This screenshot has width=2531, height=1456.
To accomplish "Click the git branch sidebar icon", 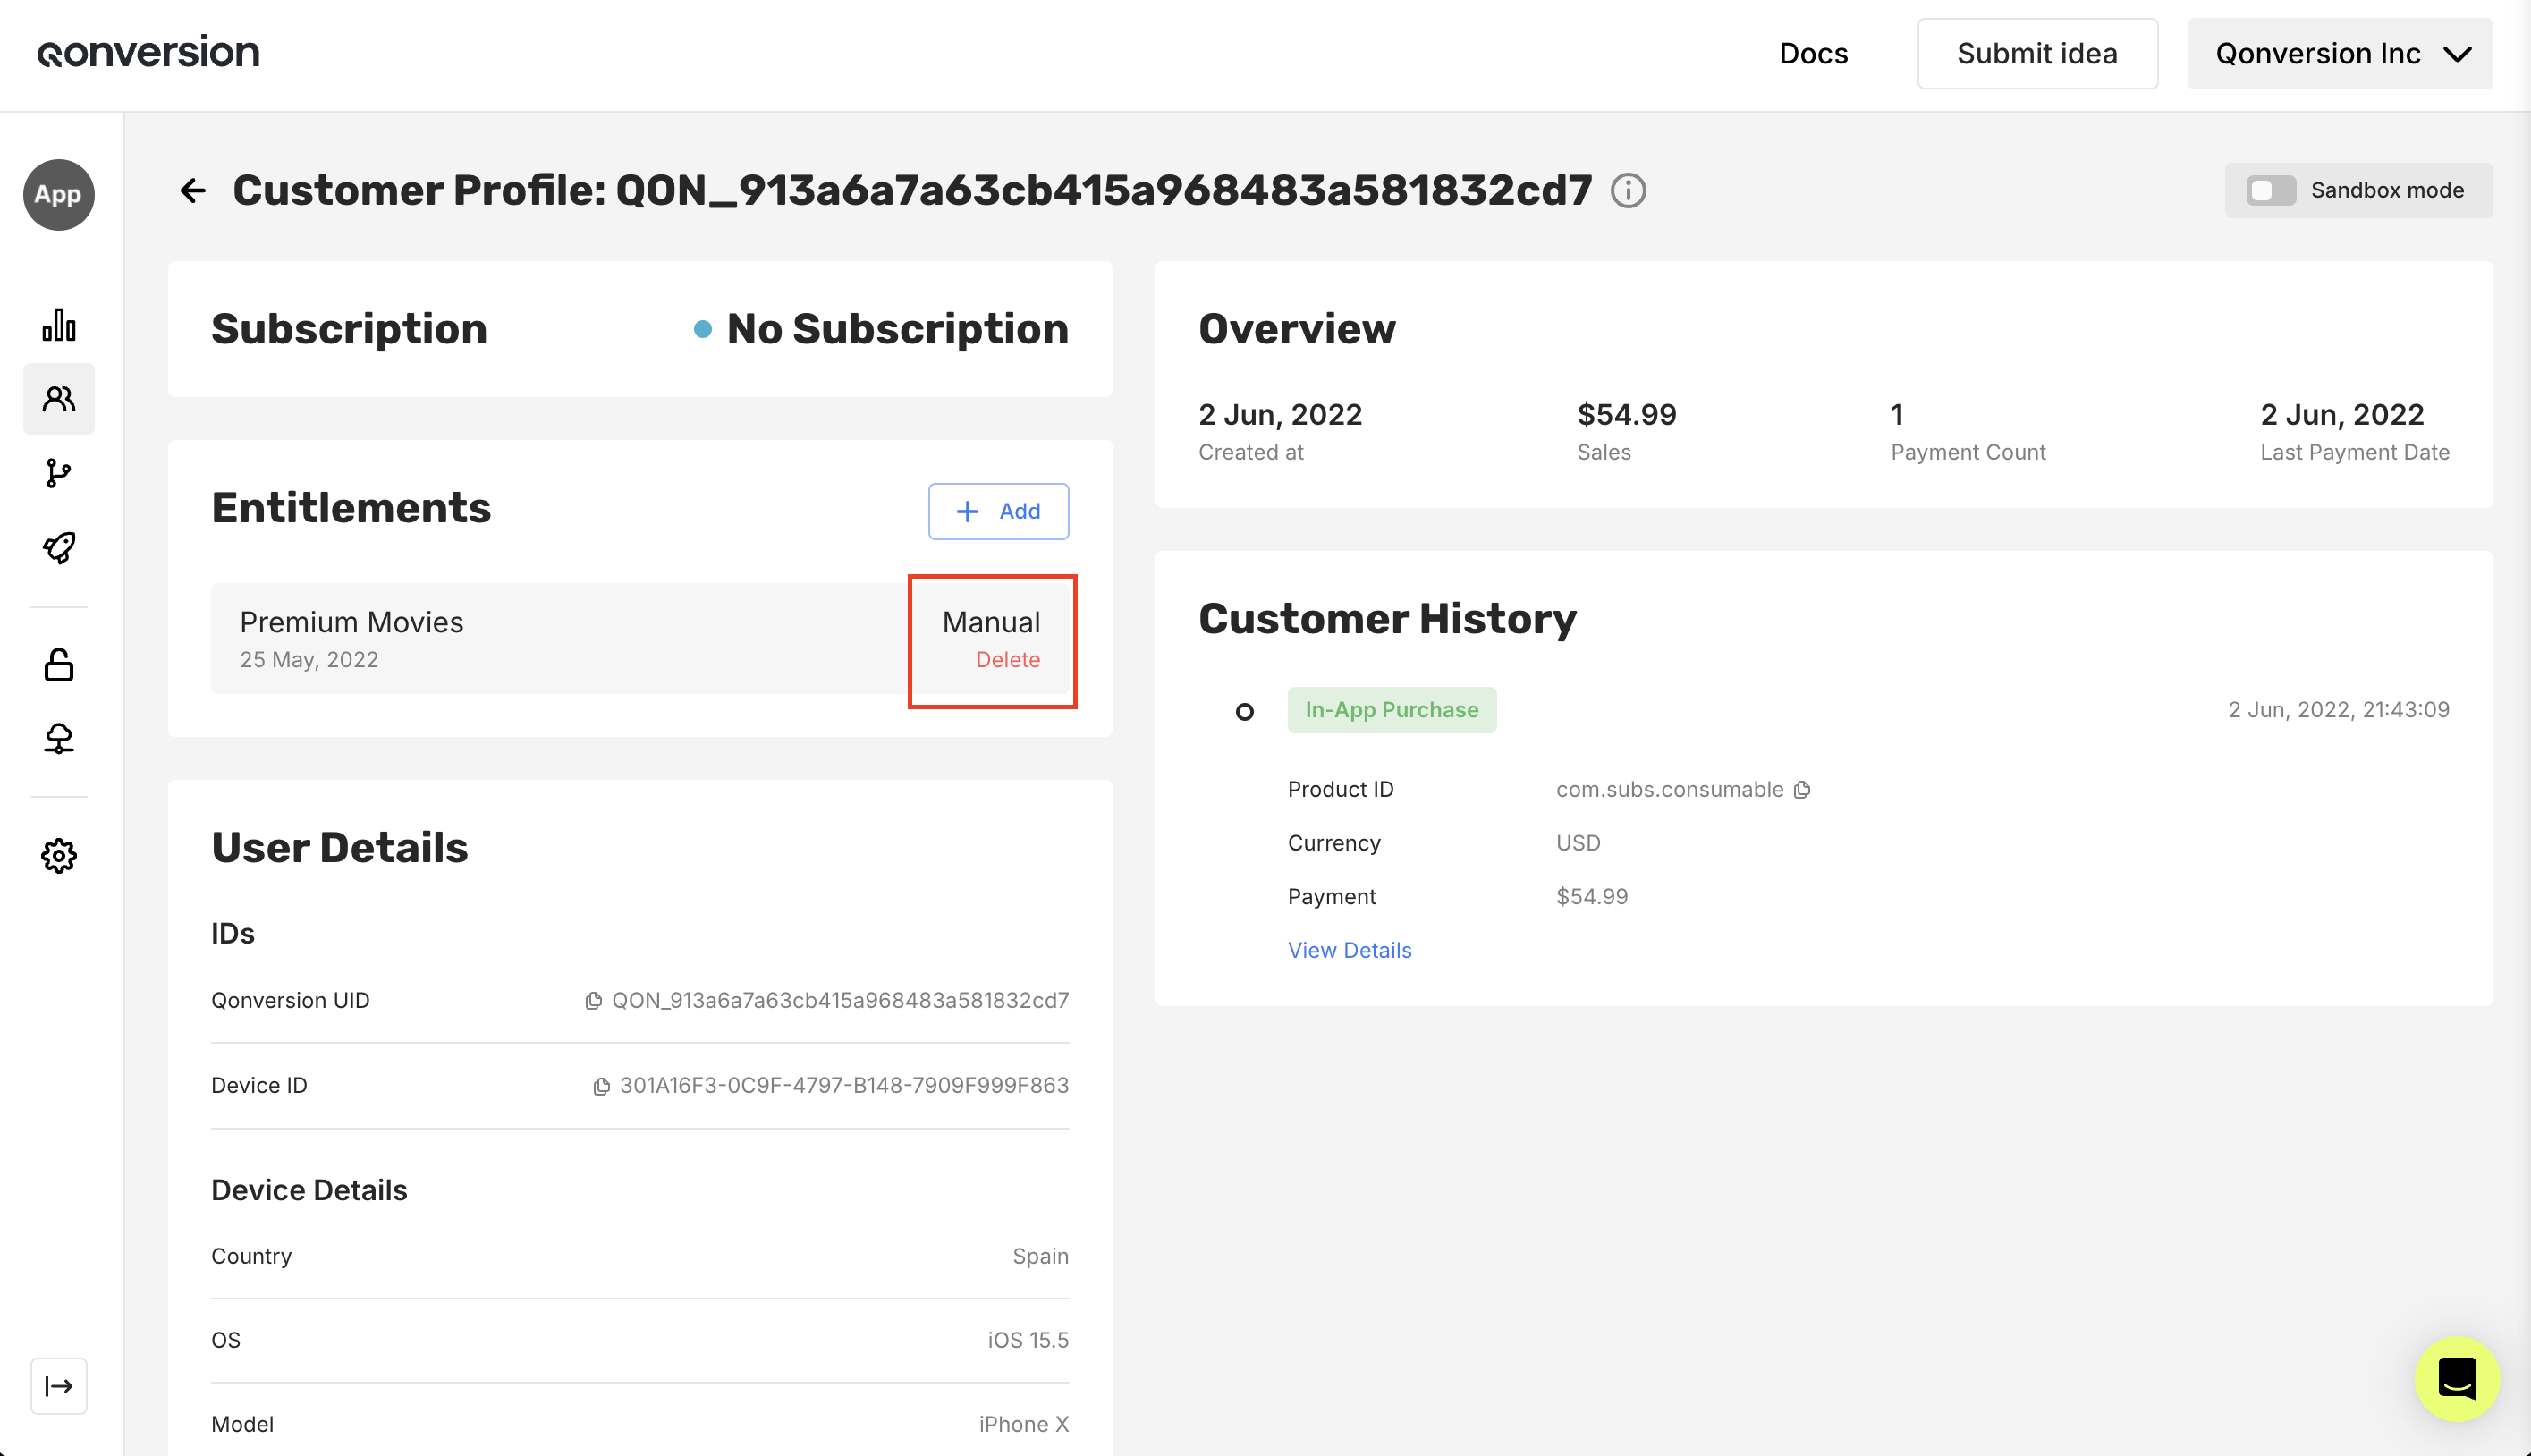I will 59,473.
